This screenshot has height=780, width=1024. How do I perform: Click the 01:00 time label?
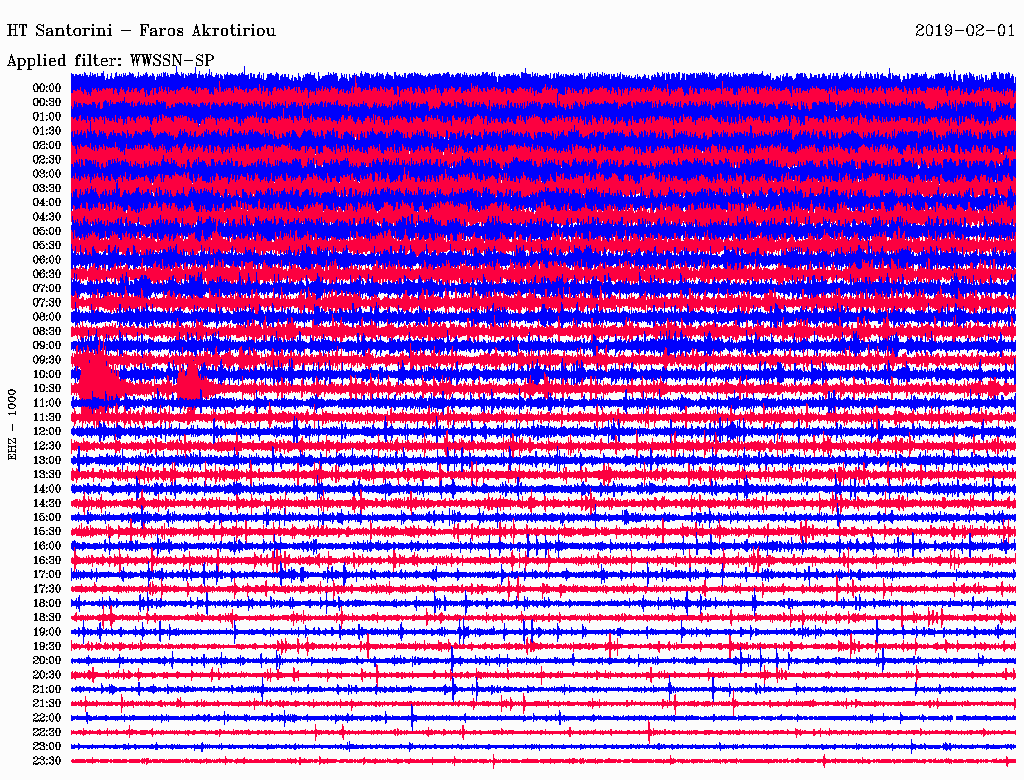(47, 117)
